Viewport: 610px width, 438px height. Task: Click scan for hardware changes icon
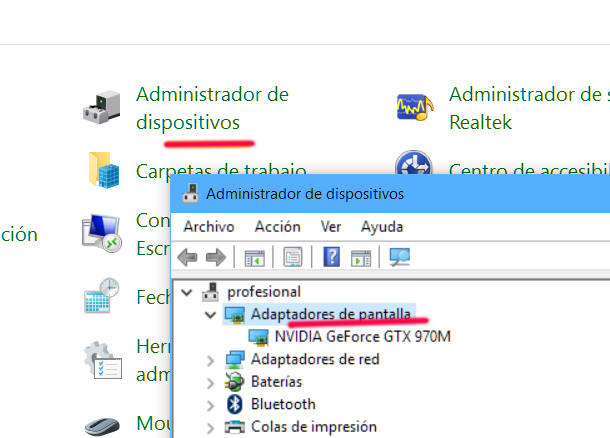click(x=400, y=257)
